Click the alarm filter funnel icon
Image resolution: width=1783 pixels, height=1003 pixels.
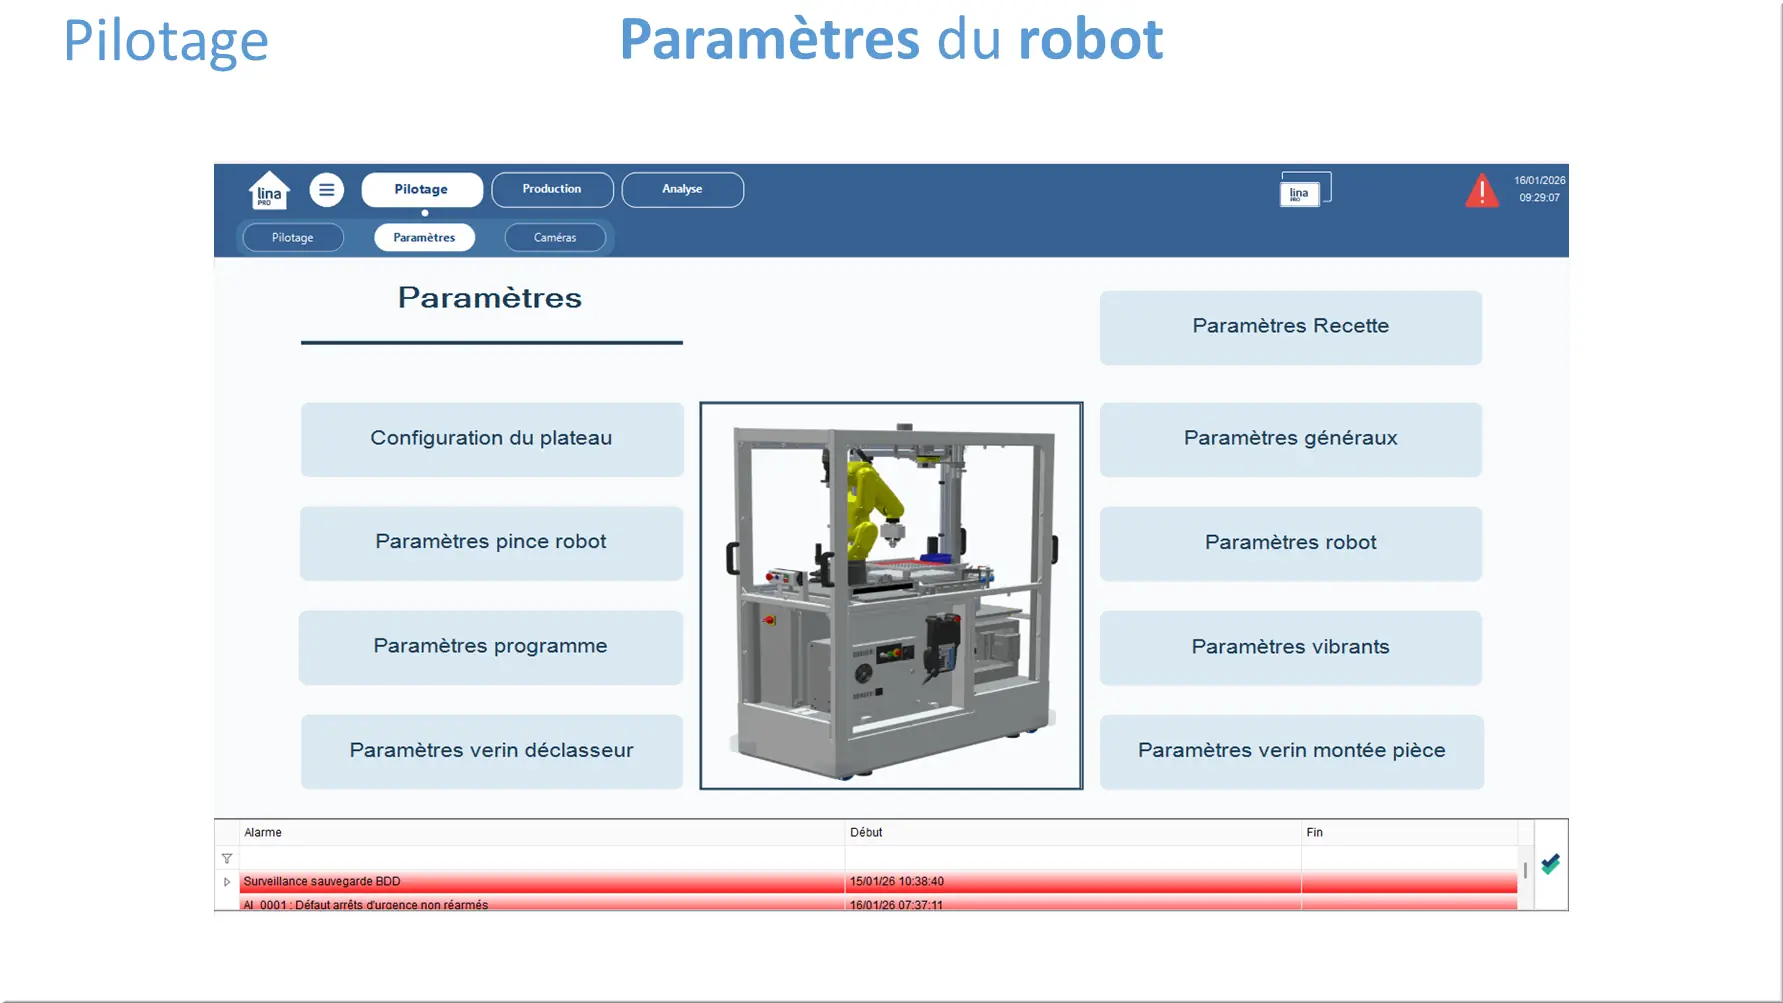(x=227, y=859)
